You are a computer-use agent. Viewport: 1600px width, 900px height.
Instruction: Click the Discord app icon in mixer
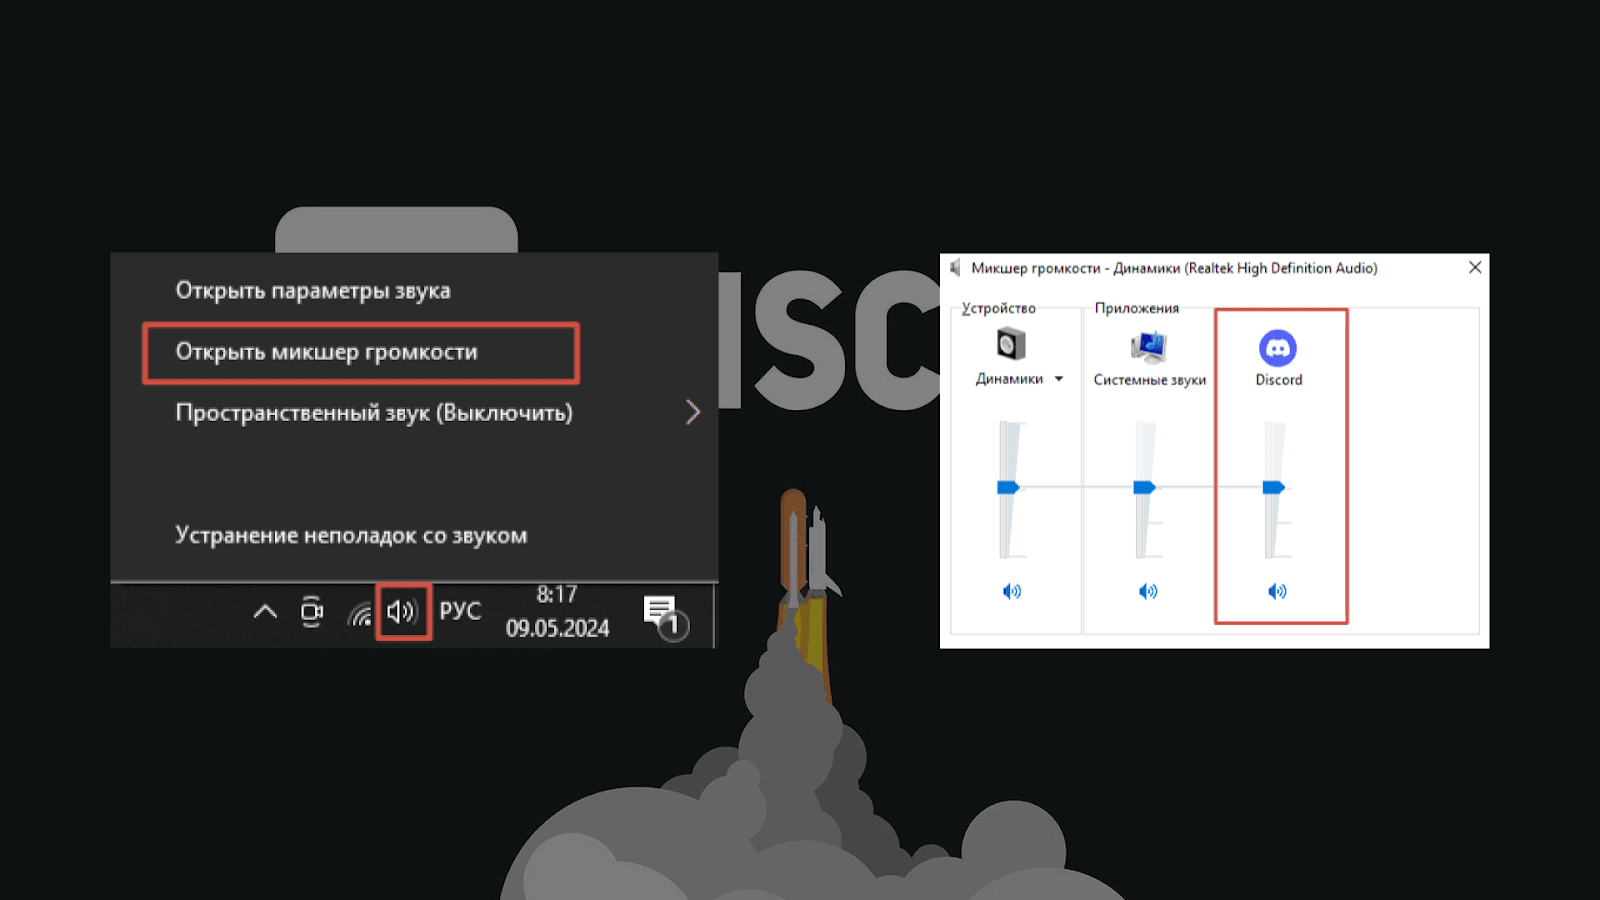click(x=1278, y=348)
